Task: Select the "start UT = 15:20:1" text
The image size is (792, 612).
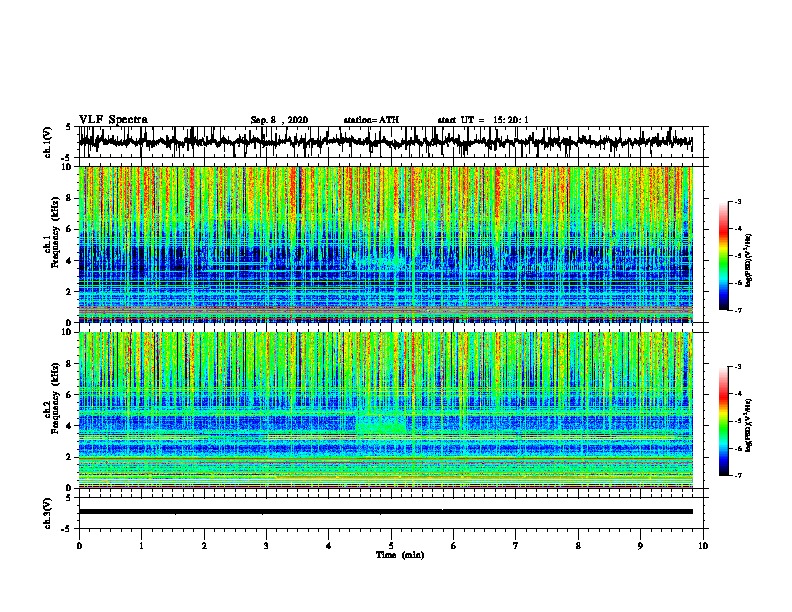Action: coord(483,120)
